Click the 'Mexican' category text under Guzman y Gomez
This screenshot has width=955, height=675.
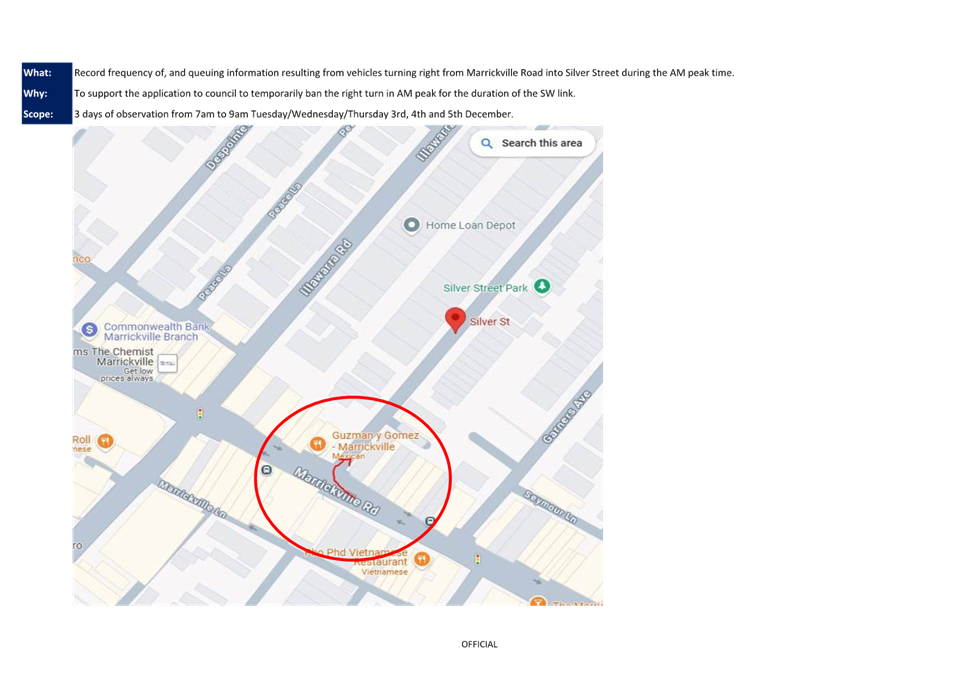click(x=348, y=456)
